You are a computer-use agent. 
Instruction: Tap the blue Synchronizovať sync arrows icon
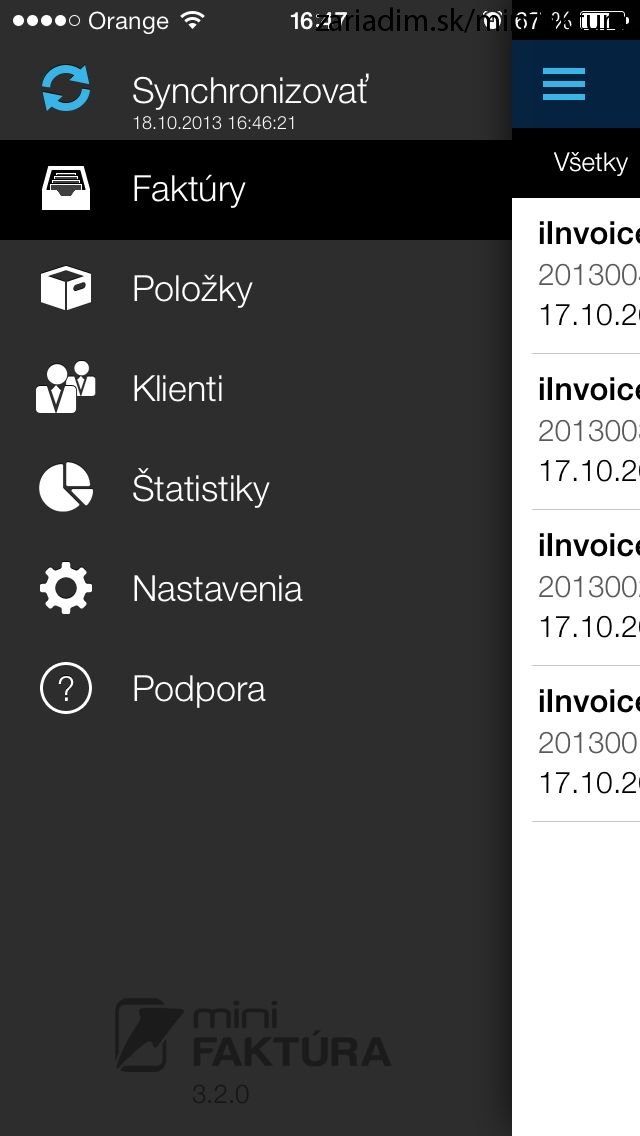pyautogui.click(x=66, y=88)
